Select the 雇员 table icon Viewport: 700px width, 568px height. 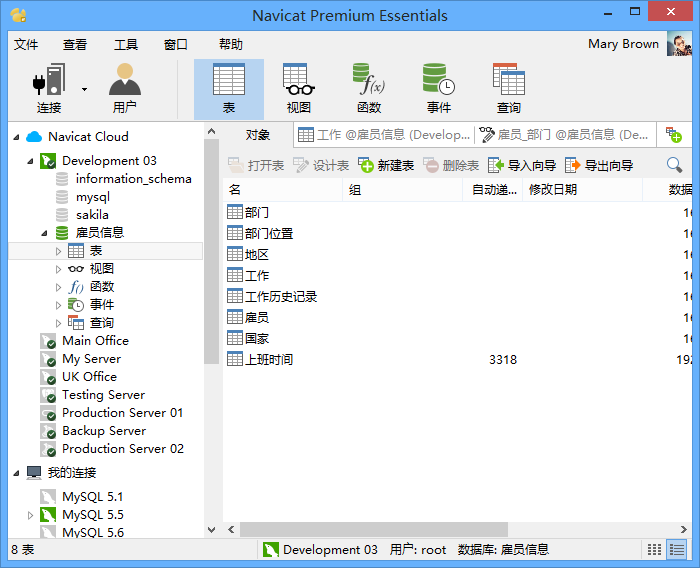[x=235, y=317]
